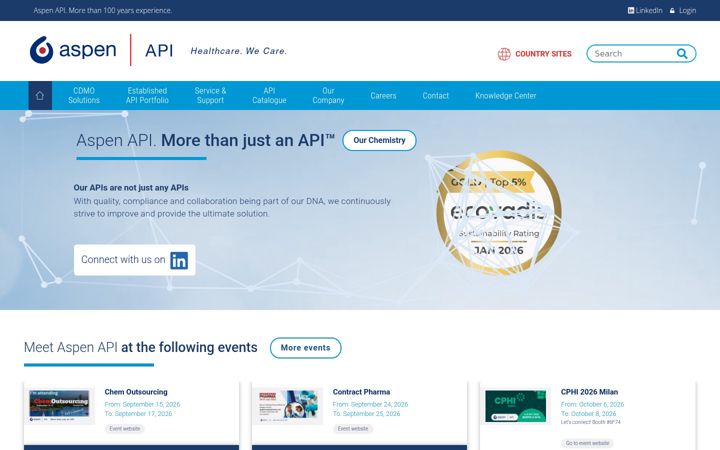Open Chem Outsourcing event thumbnail
This screenshot has height=450, width=720.
point(59,406)
